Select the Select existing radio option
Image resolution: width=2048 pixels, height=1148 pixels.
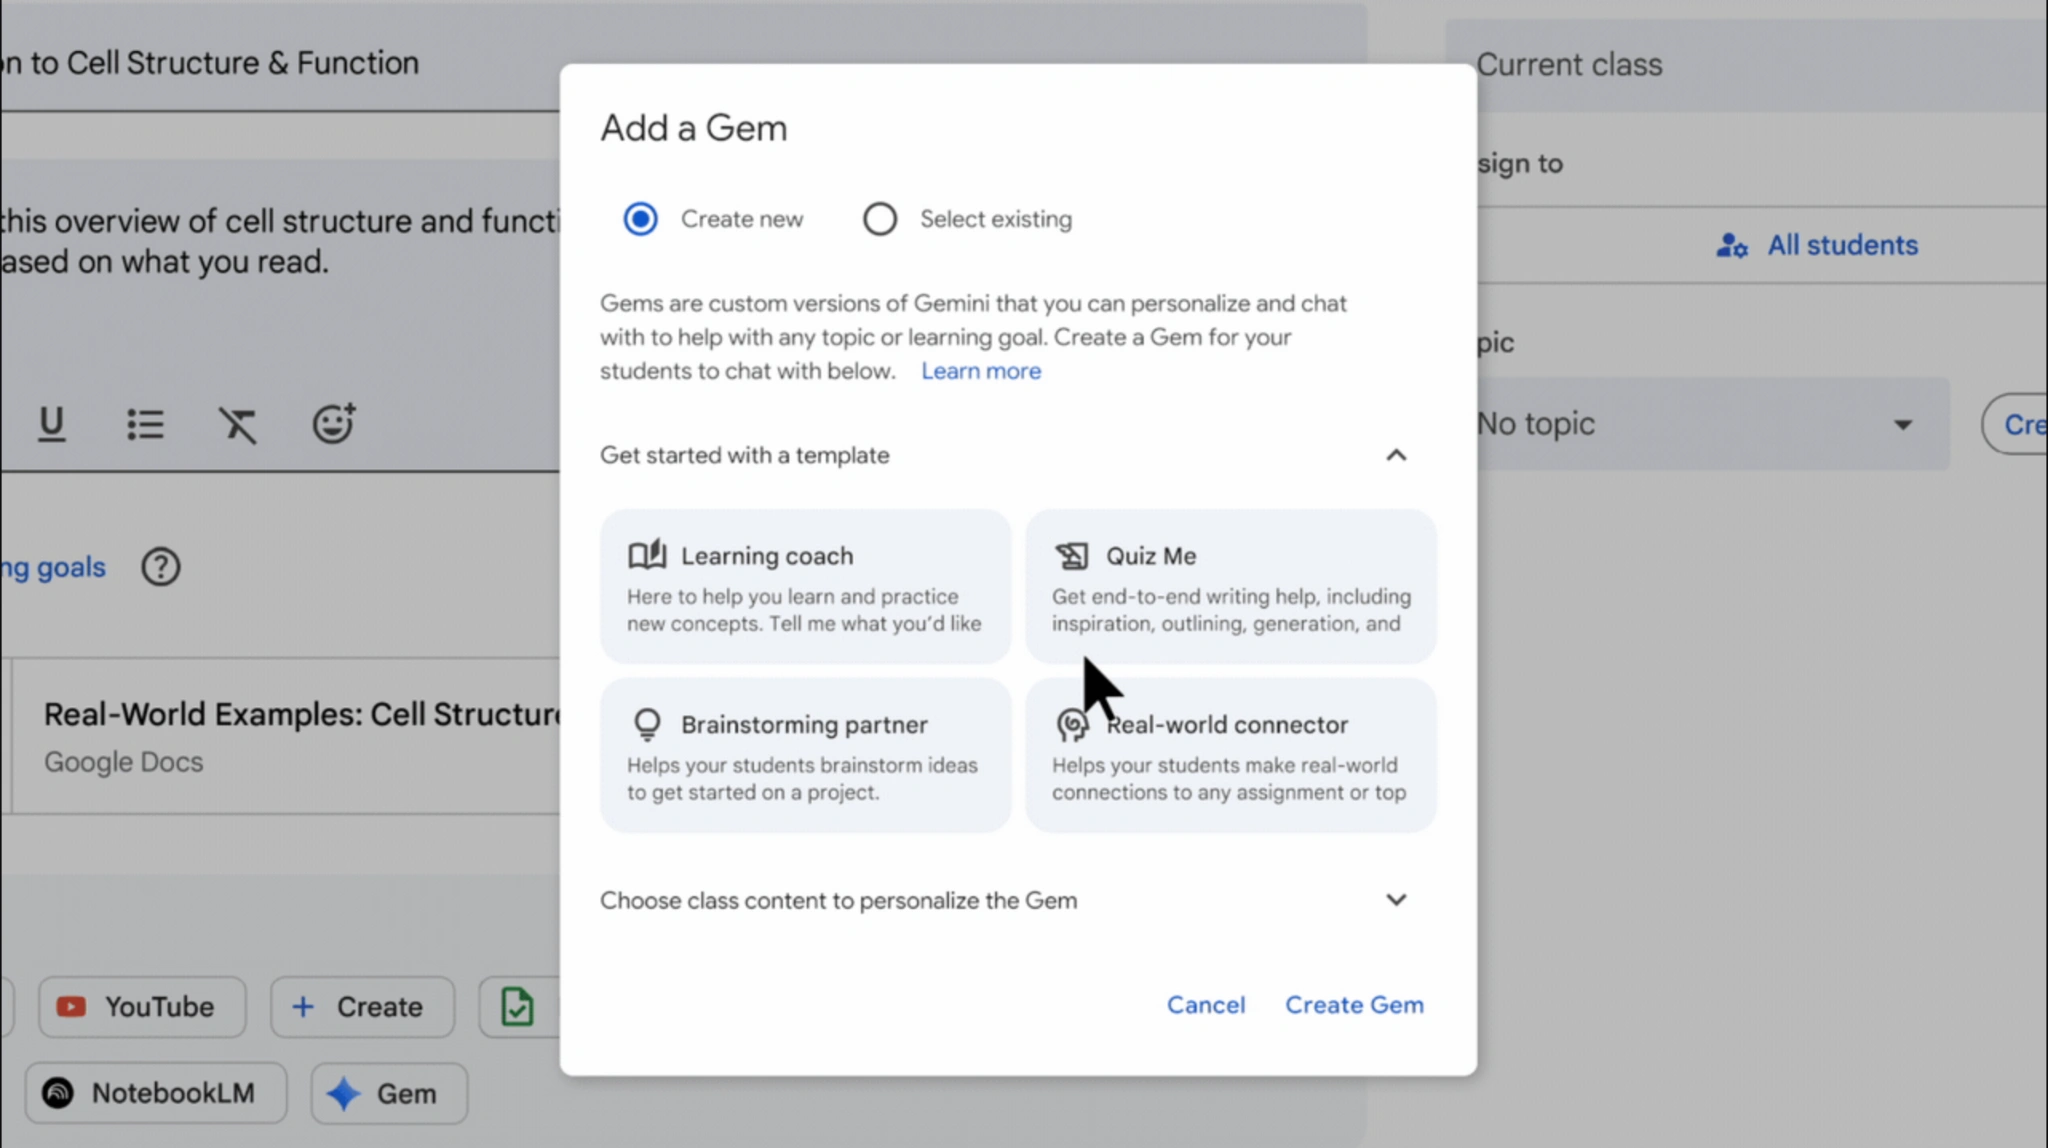coord(880,219)
